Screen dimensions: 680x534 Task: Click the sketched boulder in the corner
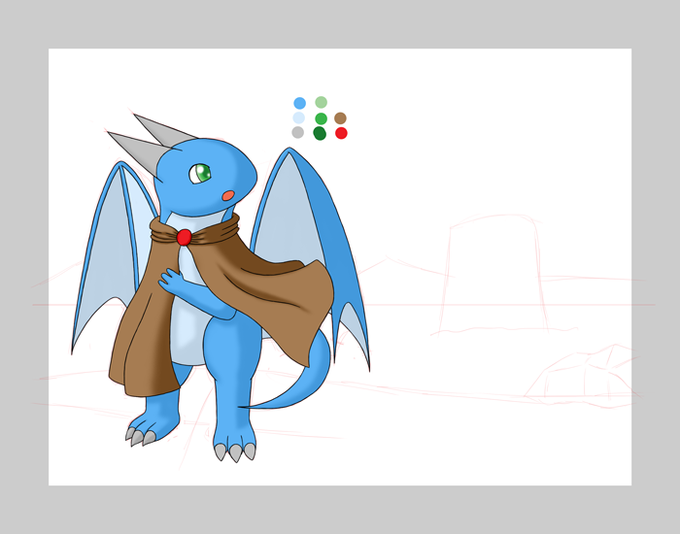[x=581, y=375]
